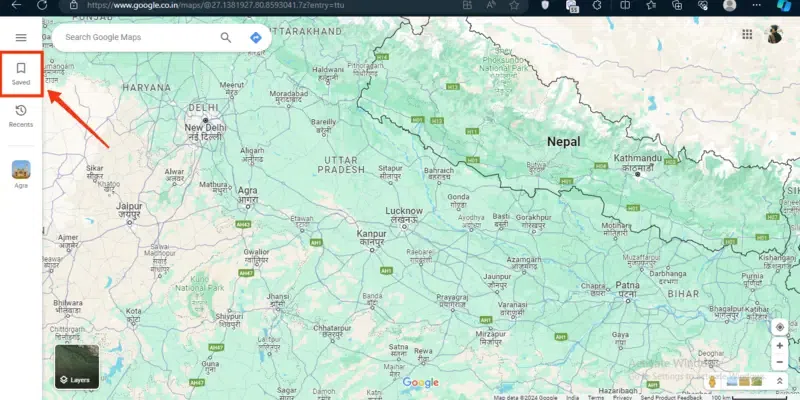Image resolution: width=800 pixels, height=400 pixels.
Task: Open browser profile avatar
Action: pyautogui.click(x=730, y=5)
